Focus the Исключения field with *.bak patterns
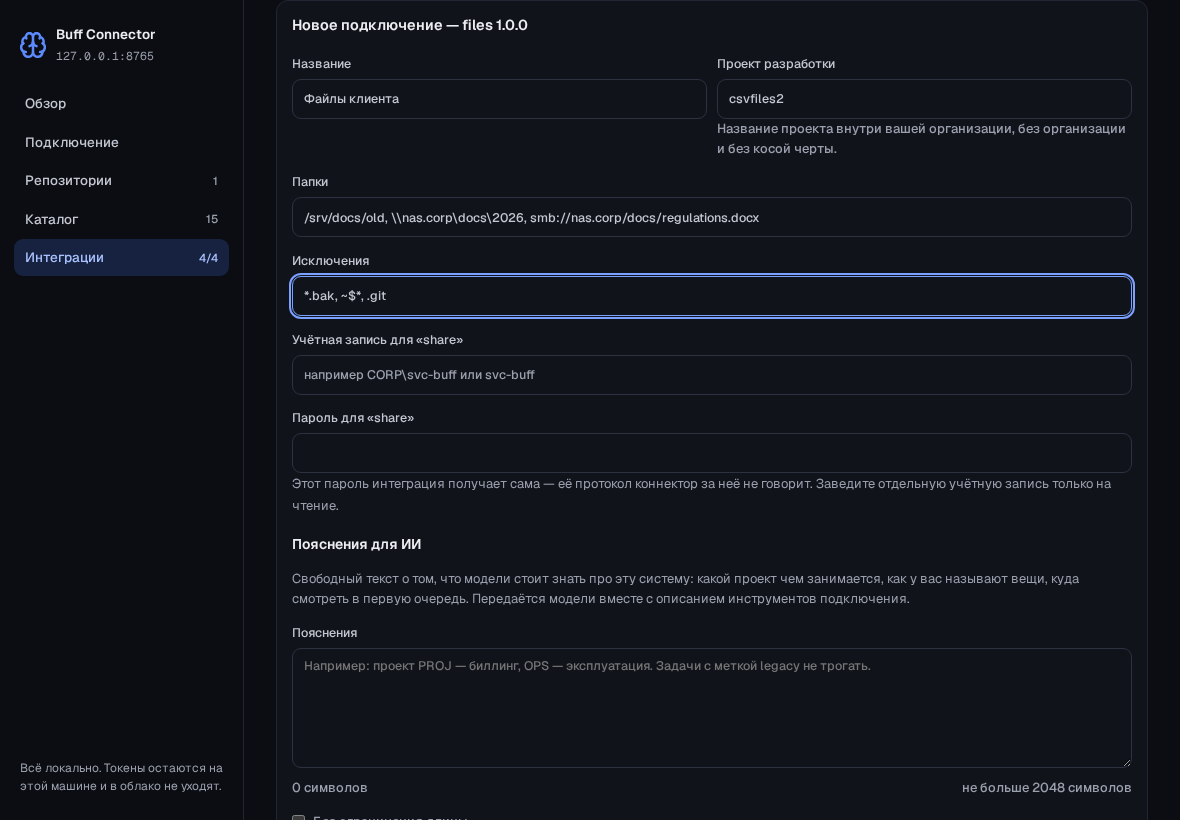 tap(712, 296)
